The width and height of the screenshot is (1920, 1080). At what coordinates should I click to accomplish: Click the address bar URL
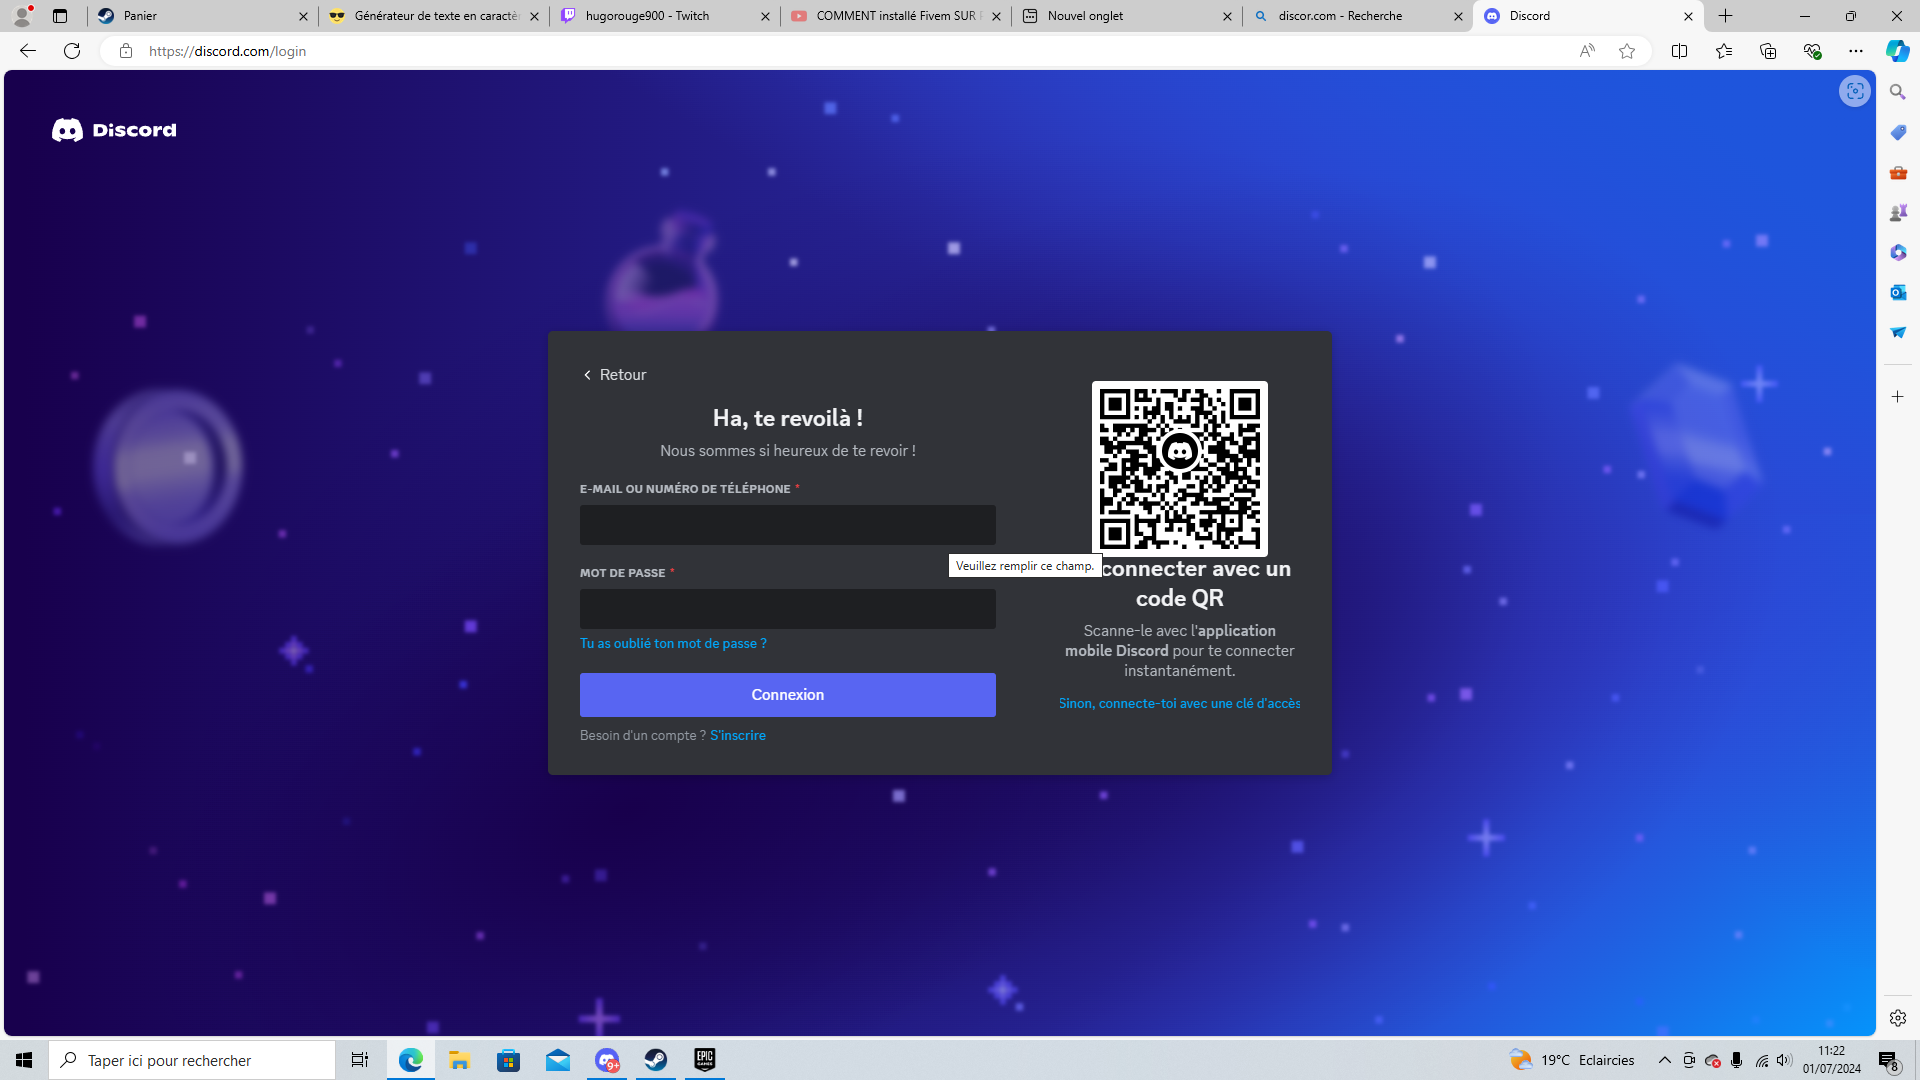pos(228,51)
